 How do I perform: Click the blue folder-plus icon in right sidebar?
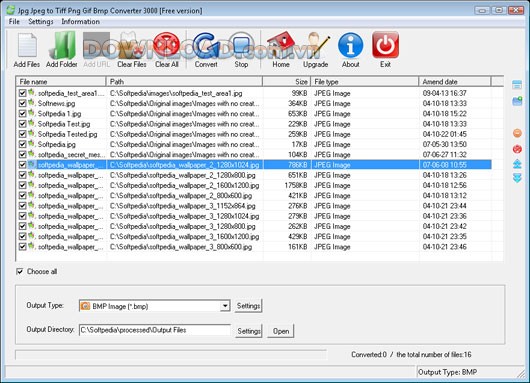click(x=517, y=101)
